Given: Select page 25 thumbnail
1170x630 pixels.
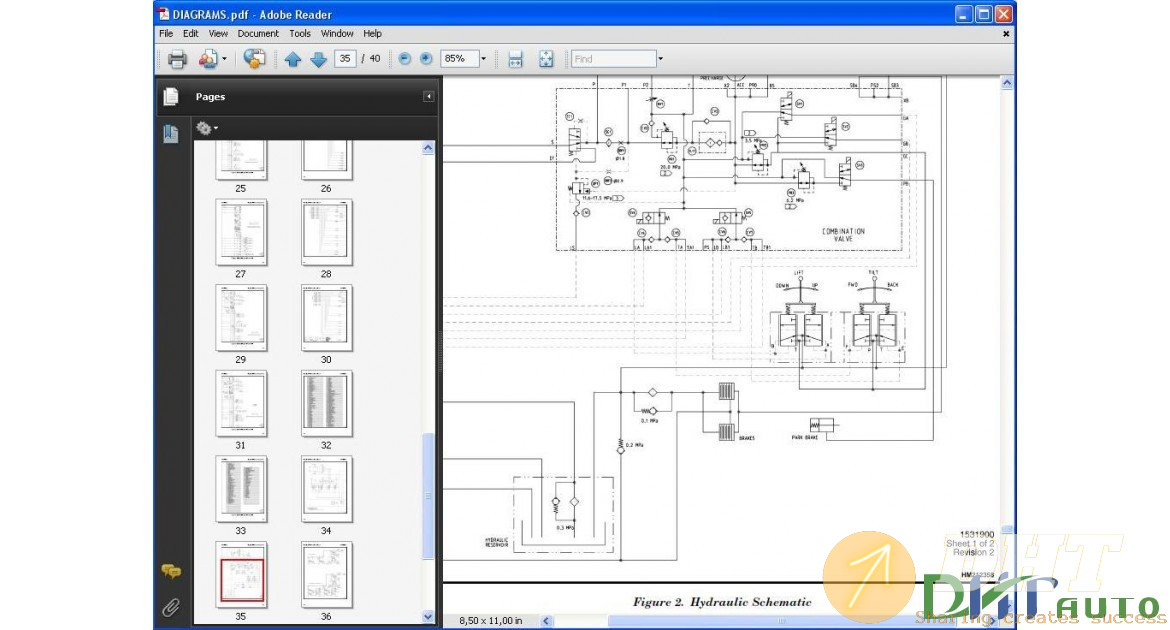Looking at the screenshot, I should pos(240,160).
